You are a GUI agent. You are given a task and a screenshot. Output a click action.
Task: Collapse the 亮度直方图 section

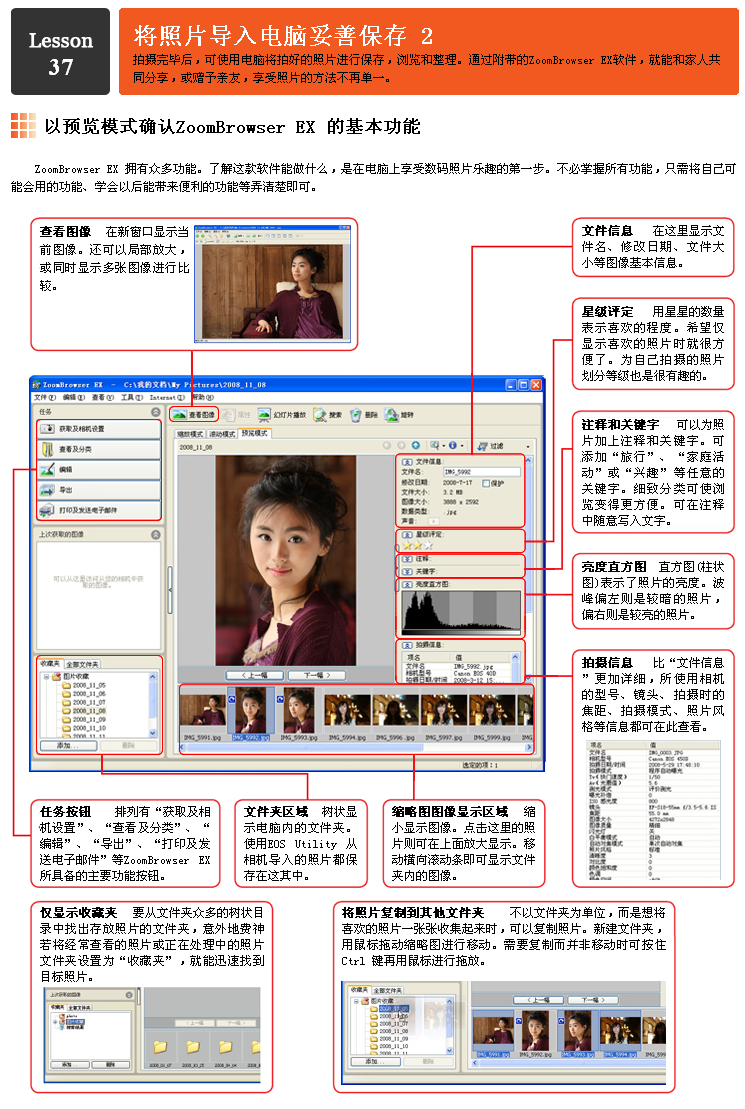coord(408,584)
